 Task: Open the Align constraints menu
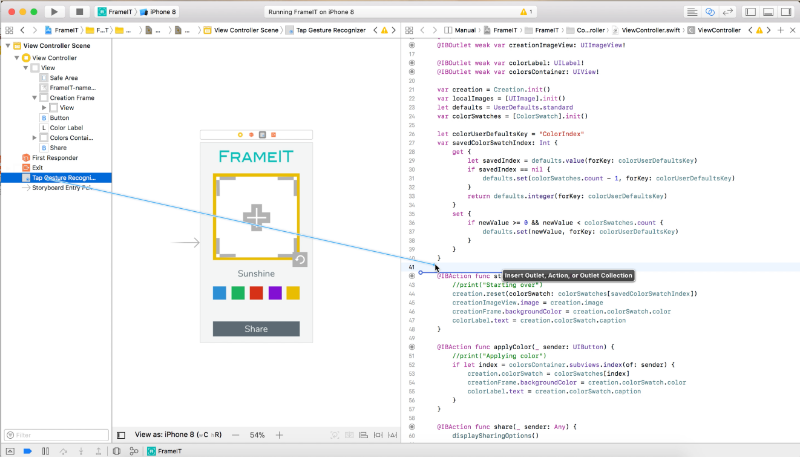coord(363,435)
